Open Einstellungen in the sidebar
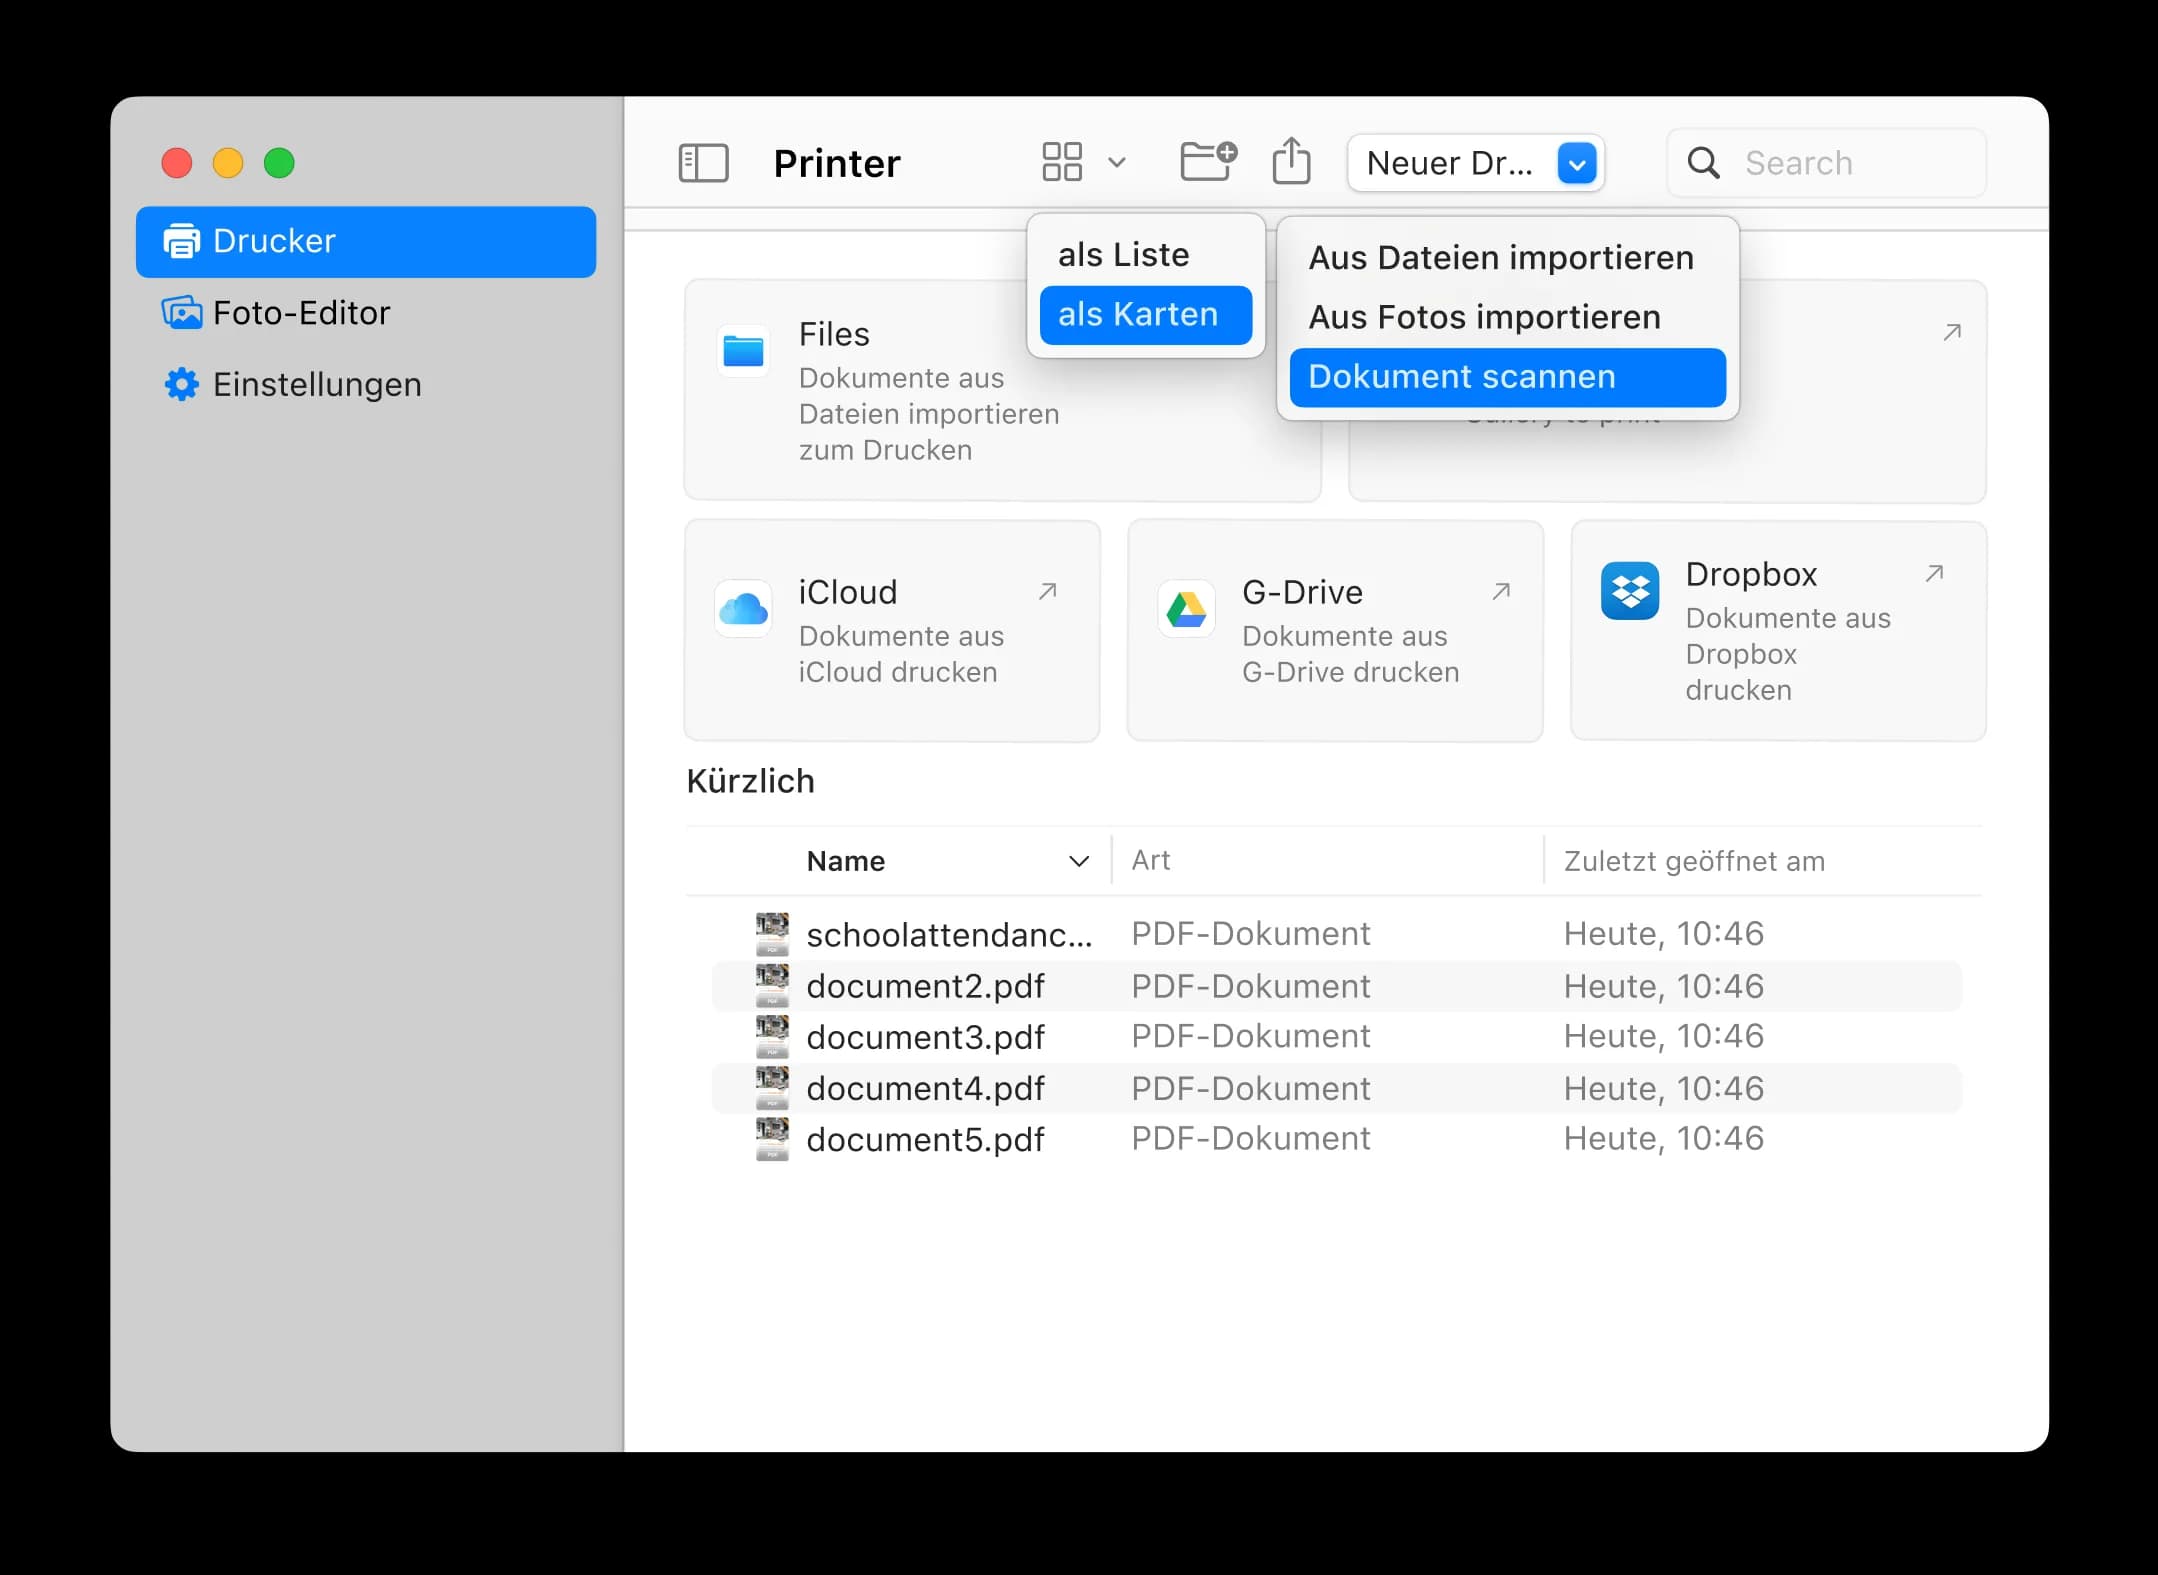 pos(366,385)
